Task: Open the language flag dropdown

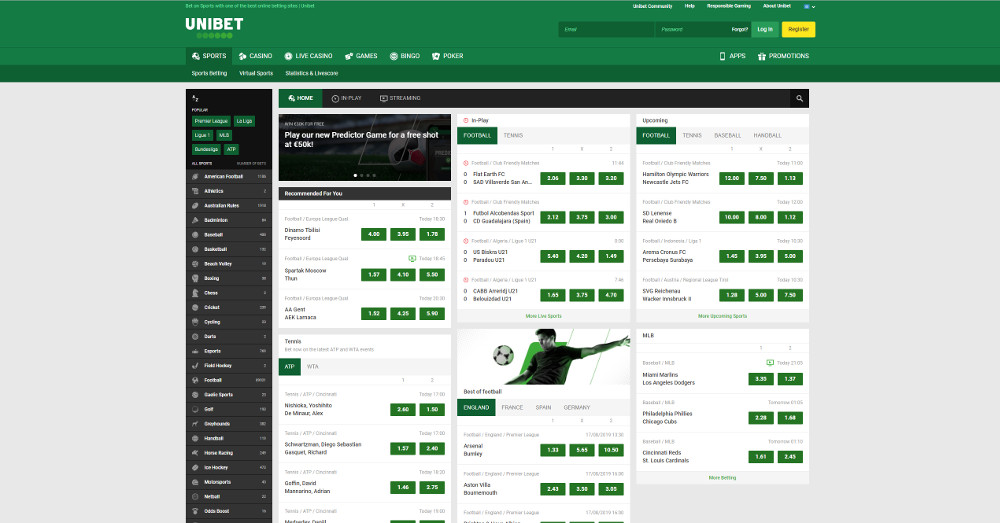Action: [809, 6]
